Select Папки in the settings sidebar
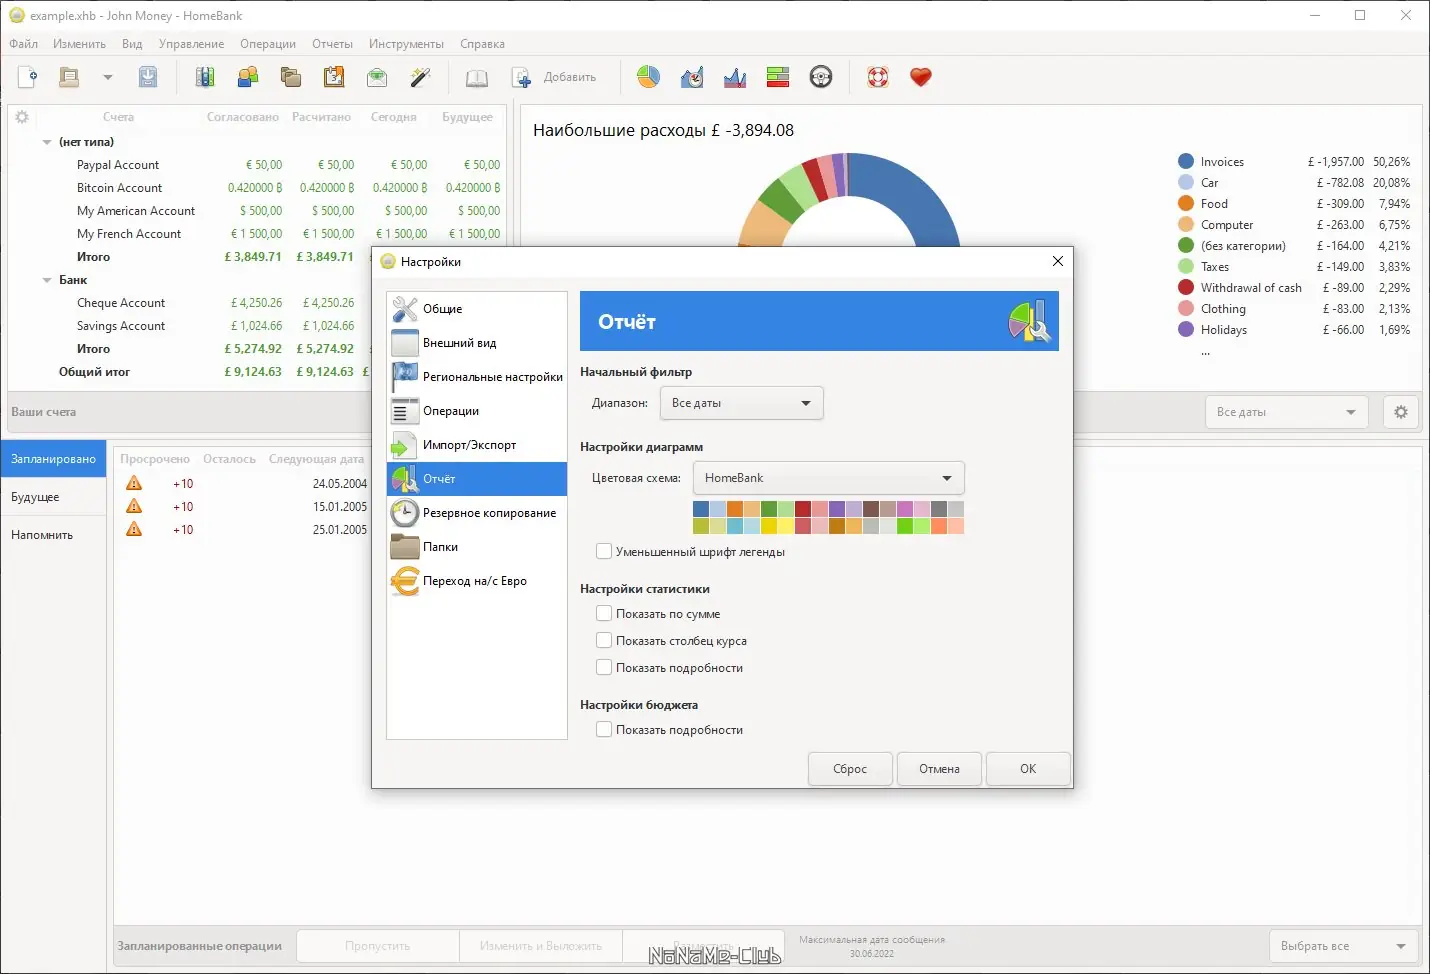 [x=477, y=547]
